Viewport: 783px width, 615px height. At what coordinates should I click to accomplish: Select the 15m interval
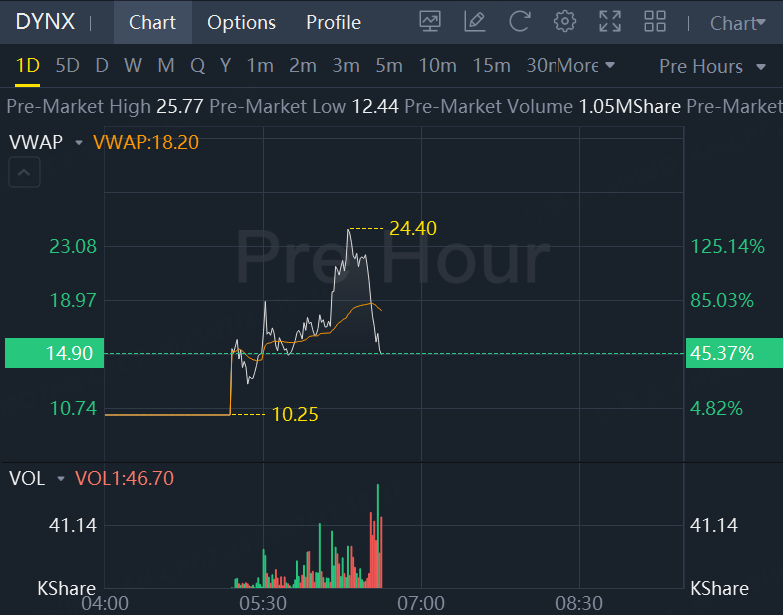coord(491,65)
